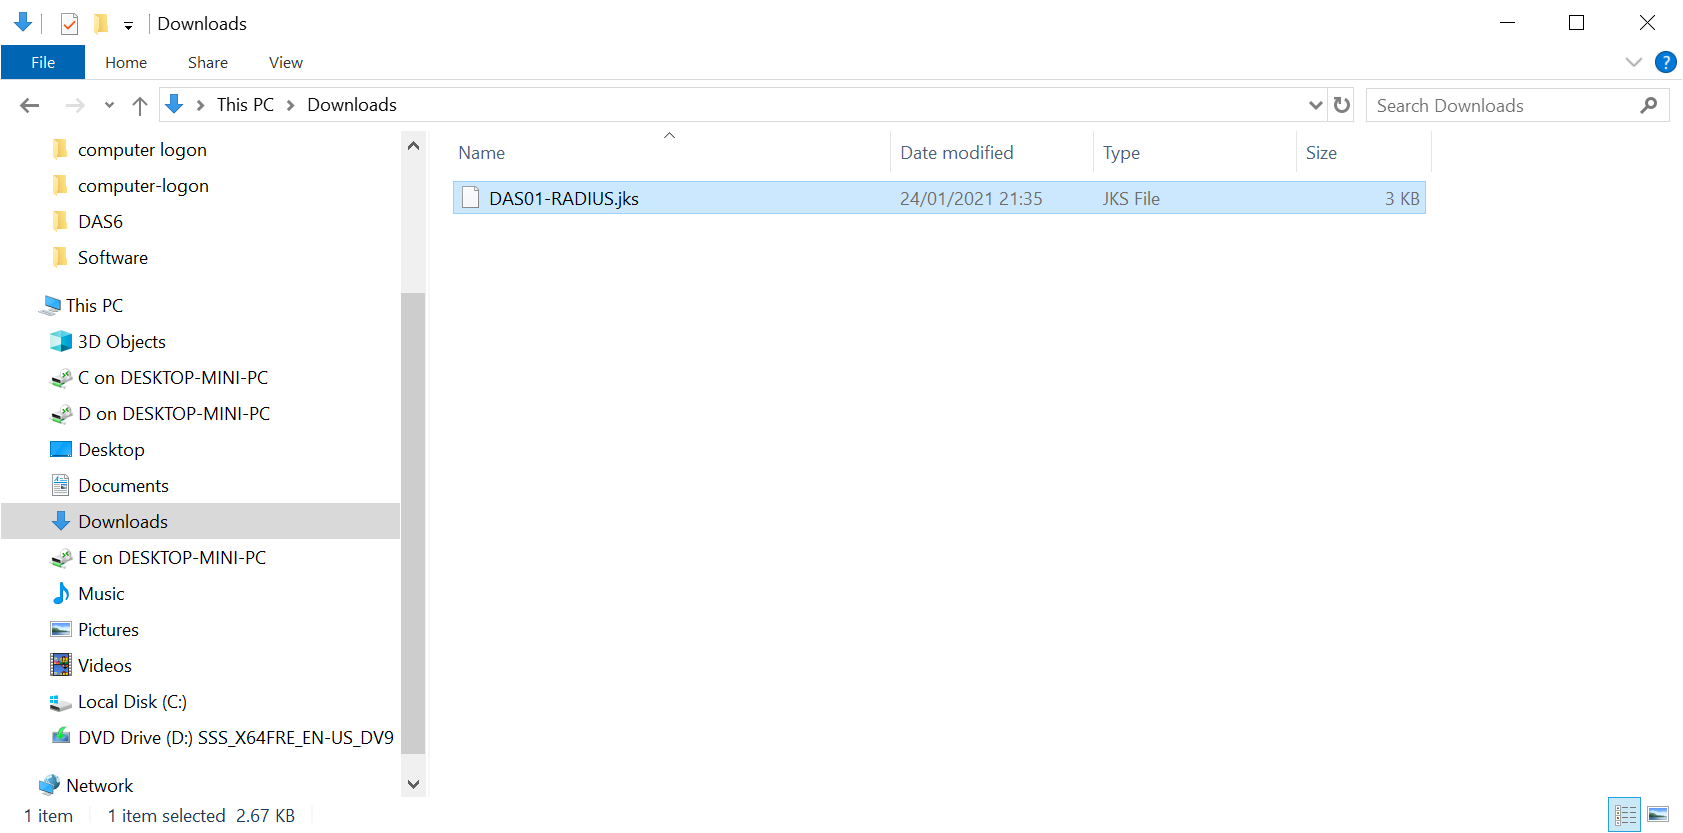Click the Up directory arrow
Screen dimensions: 1683x833
tap(140, 105)
